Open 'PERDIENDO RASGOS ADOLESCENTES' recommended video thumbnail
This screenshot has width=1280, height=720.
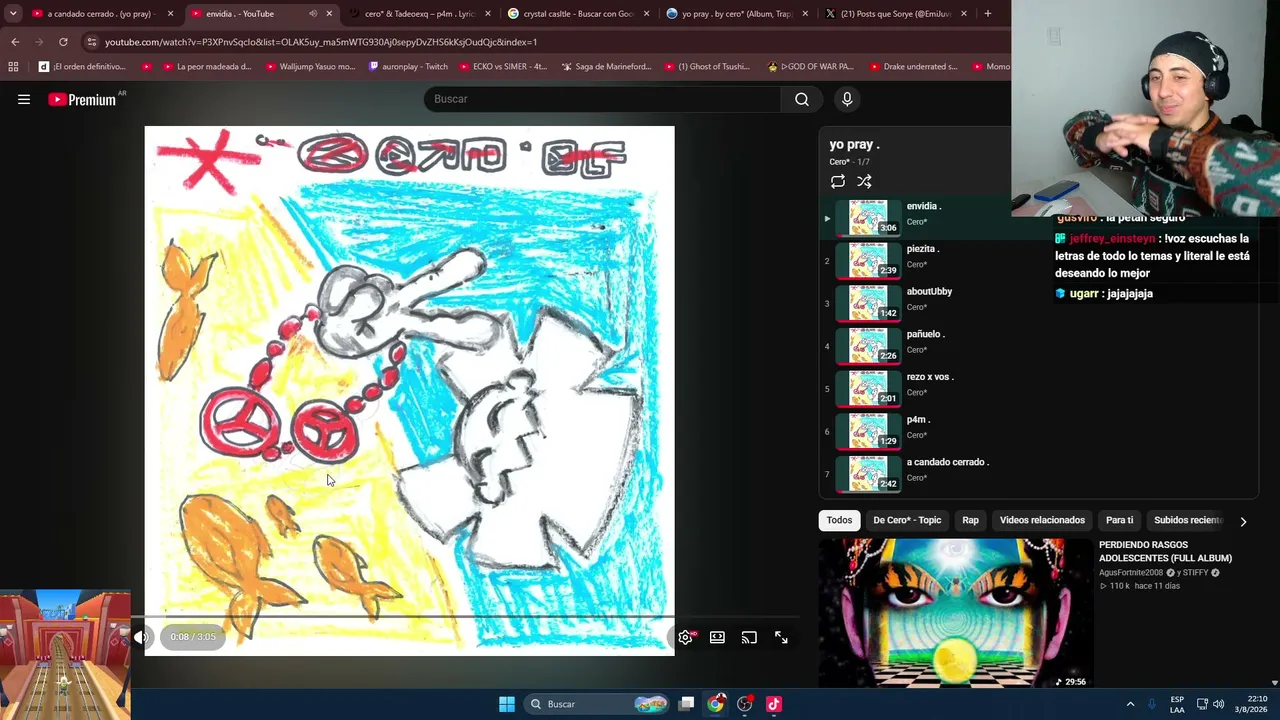(x=955, y=613)
